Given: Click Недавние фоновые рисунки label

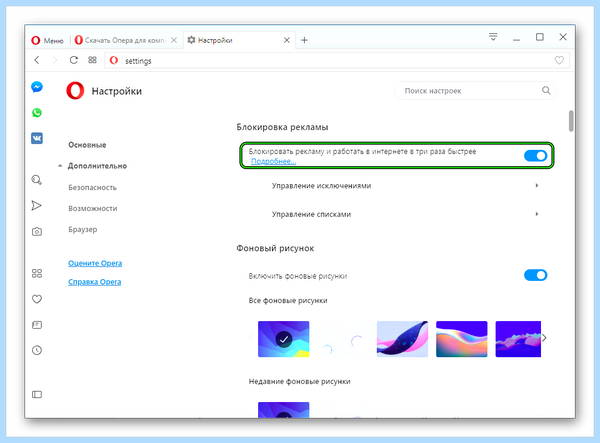Looking at the screenshot, I should coord(299,381).
